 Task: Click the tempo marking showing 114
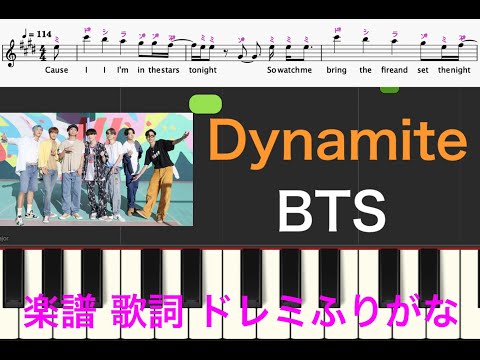pos(37,34)
